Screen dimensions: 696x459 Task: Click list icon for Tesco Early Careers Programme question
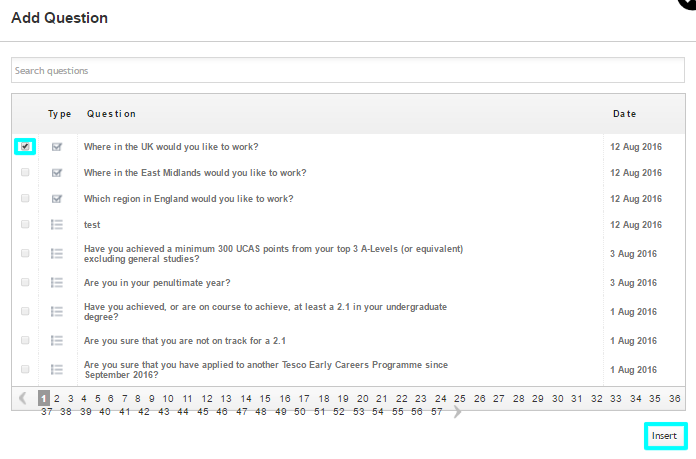[57, 370]
